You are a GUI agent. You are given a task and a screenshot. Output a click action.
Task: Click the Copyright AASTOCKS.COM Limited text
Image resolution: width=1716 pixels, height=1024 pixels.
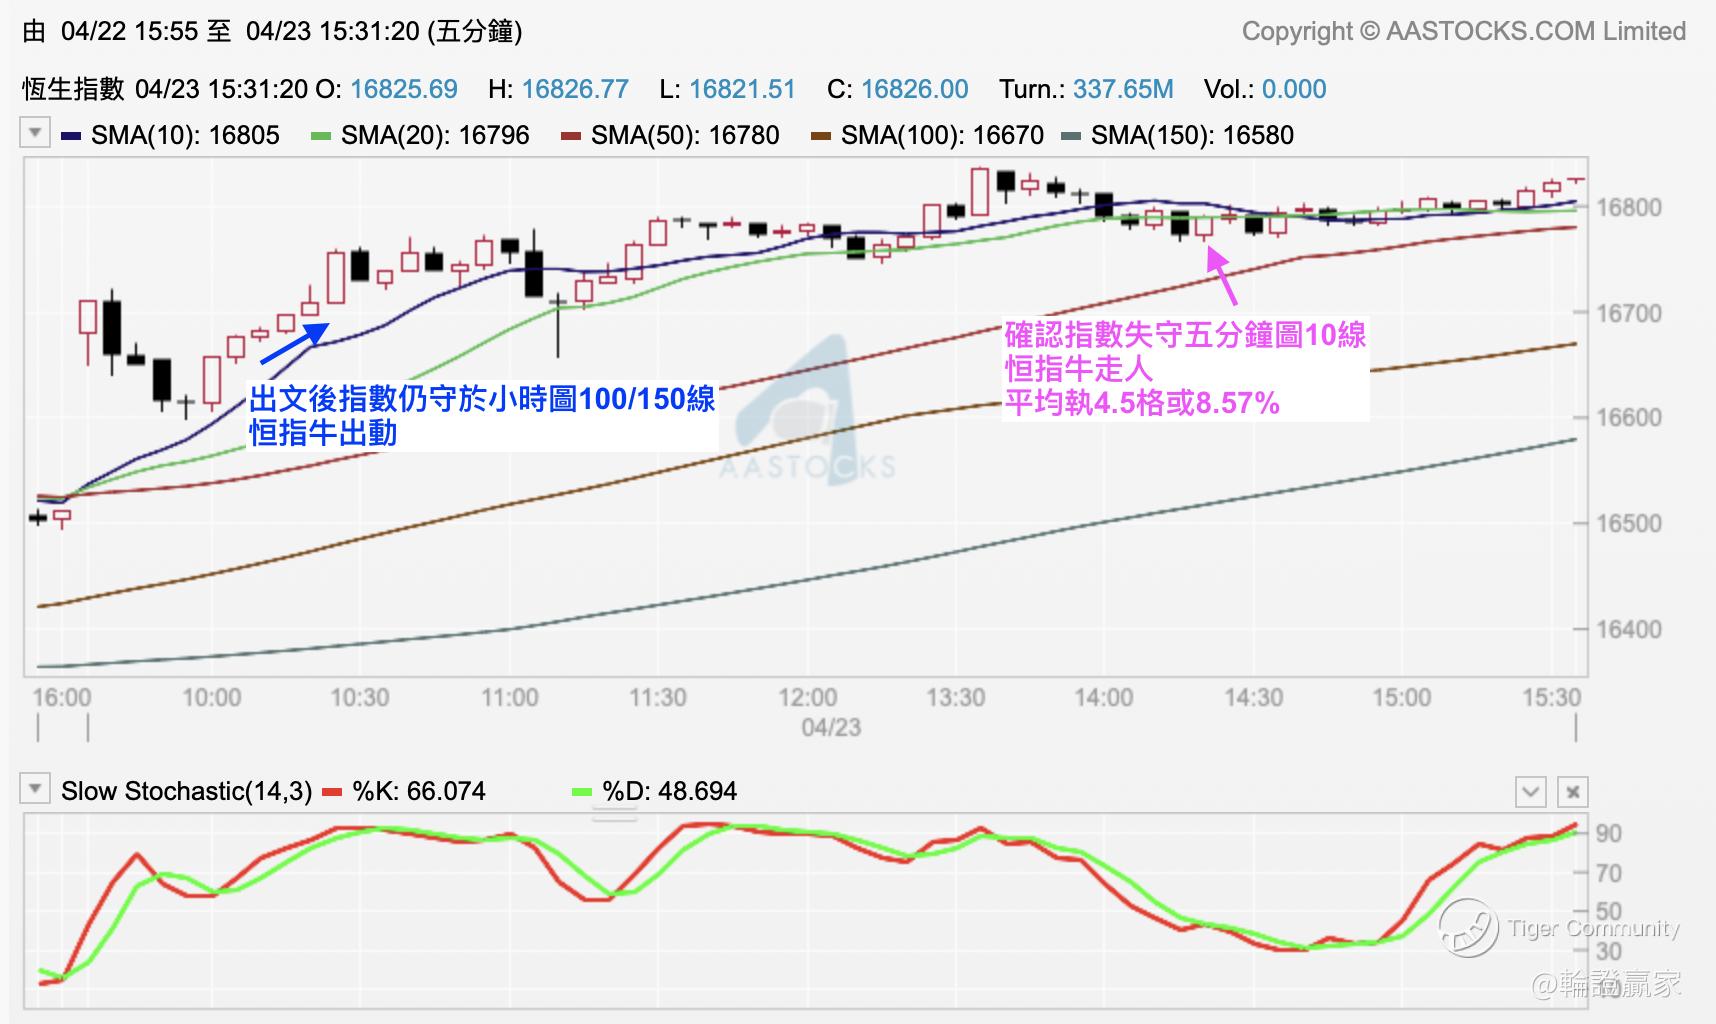(x=1463, y=32)
